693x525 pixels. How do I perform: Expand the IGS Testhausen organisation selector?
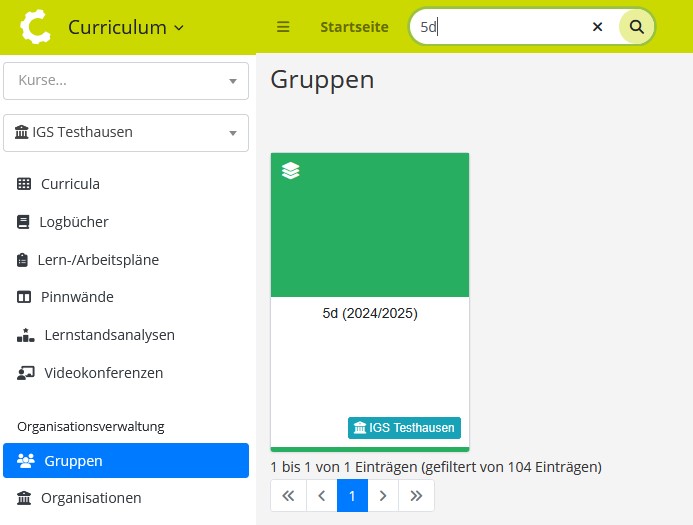[x=126, y=133]
